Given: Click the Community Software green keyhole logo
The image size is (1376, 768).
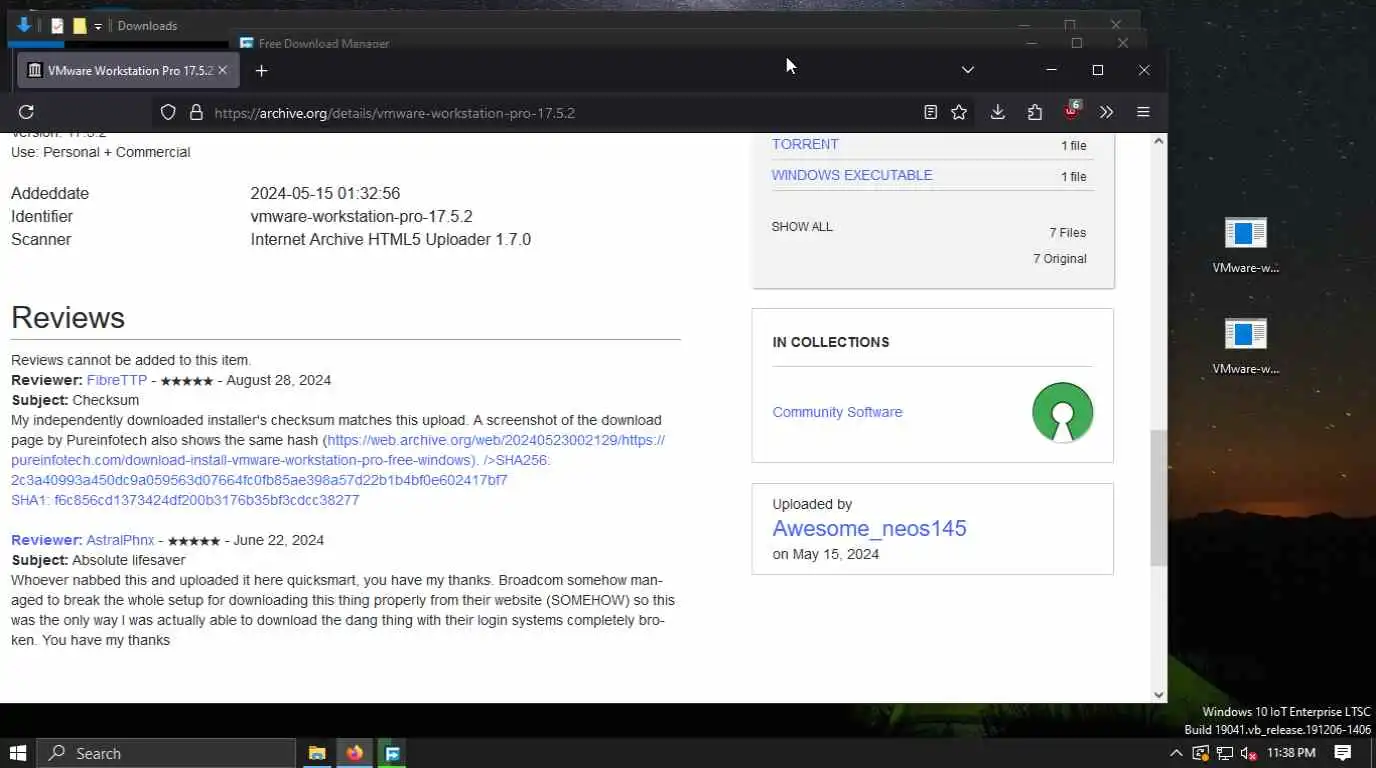Looking at the screenshot, I should pos(1062,412).
